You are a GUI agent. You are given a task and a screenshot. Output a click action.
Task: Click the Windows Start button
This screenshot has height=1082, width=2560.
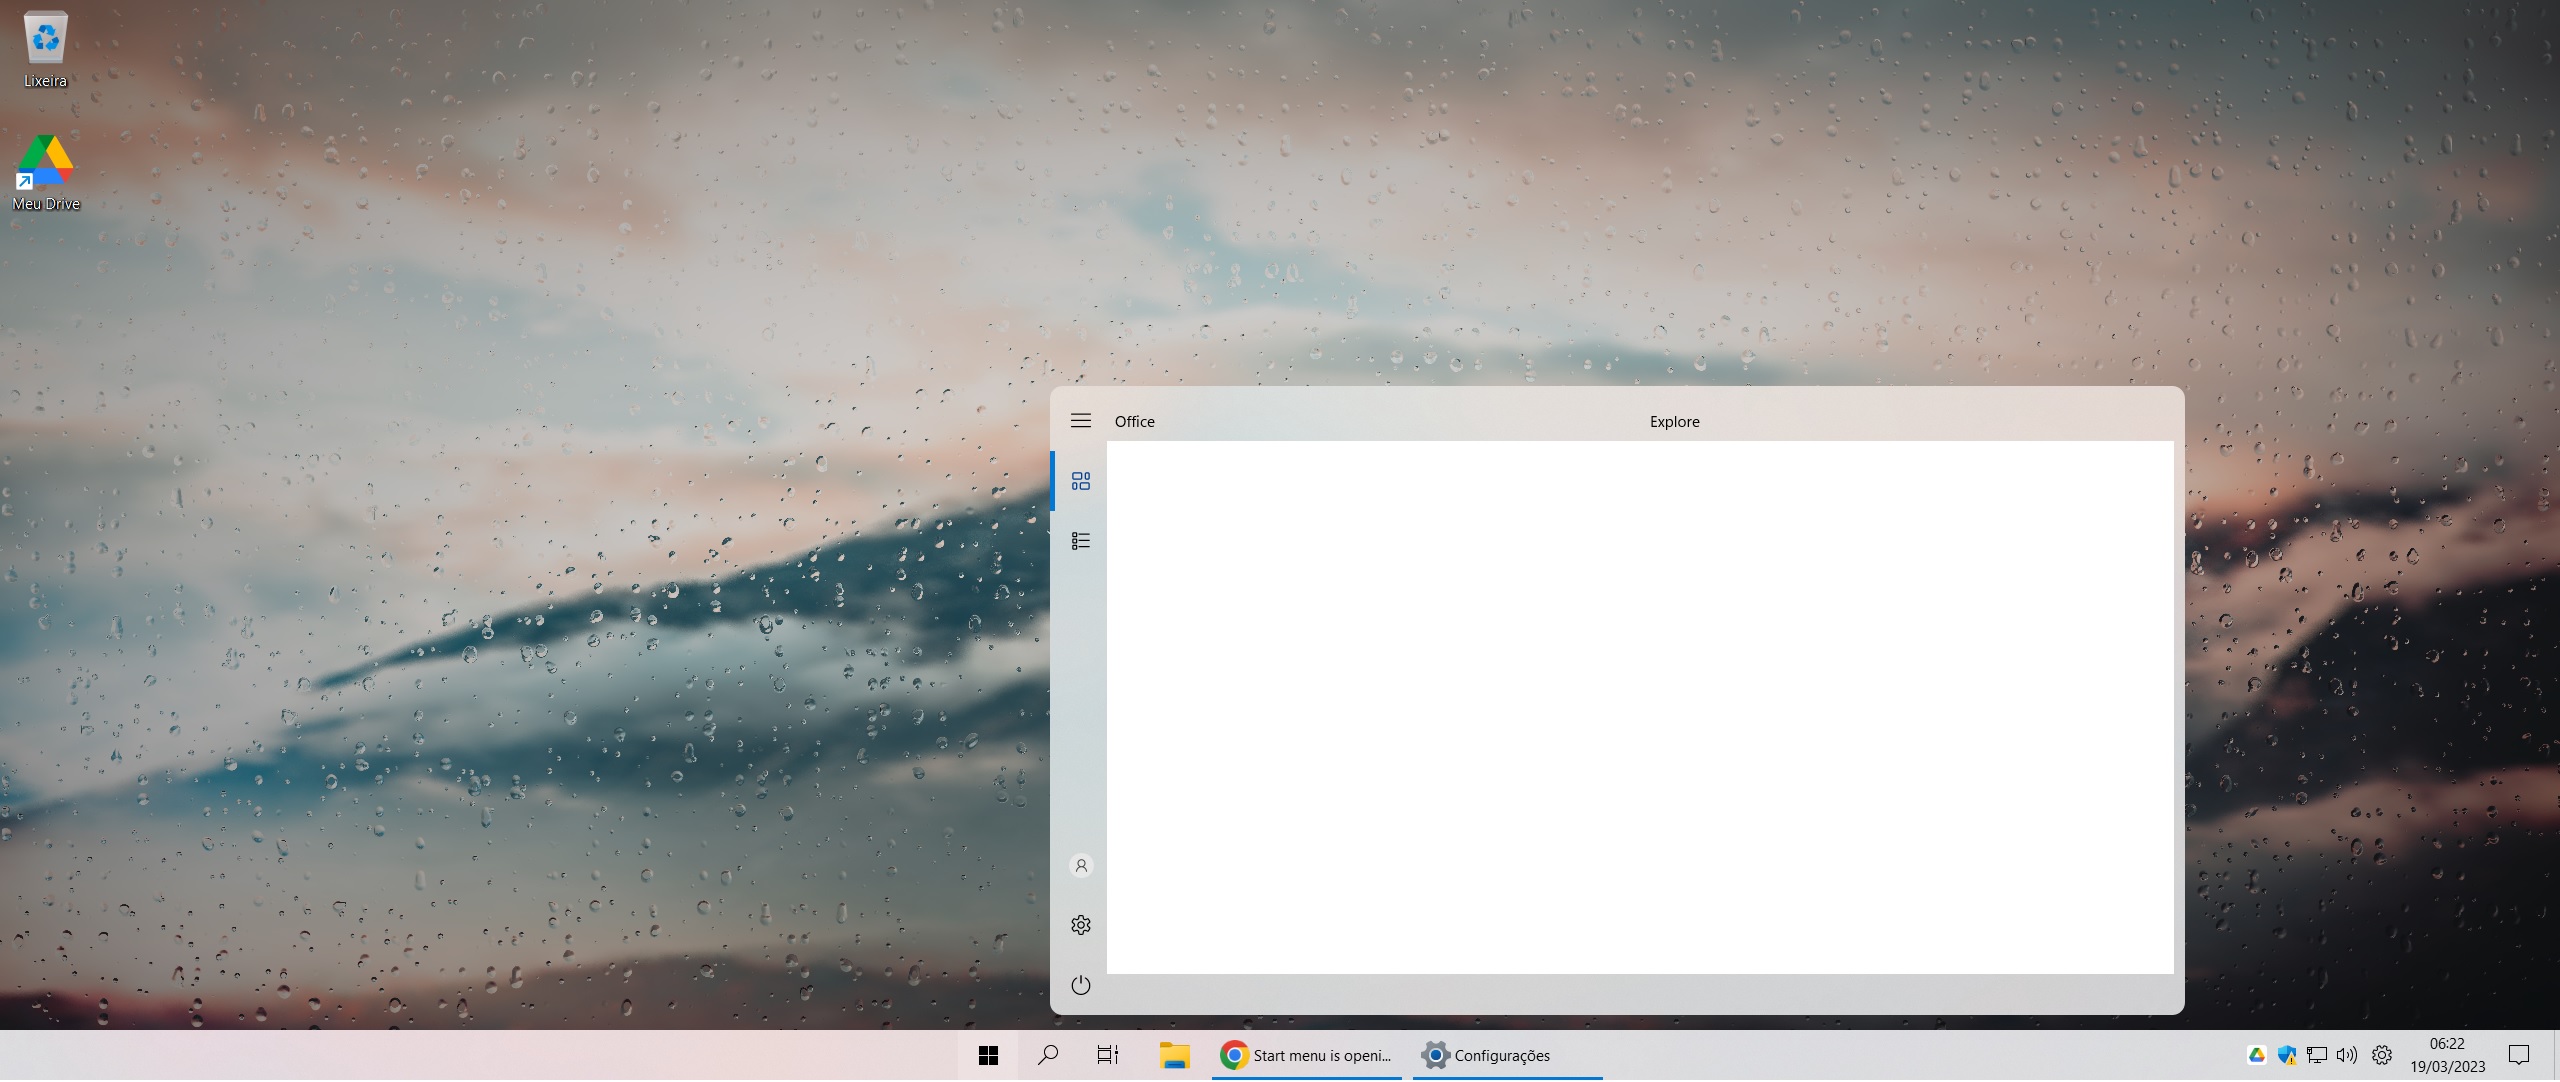pyautogui.click(x=988, y=1056)
